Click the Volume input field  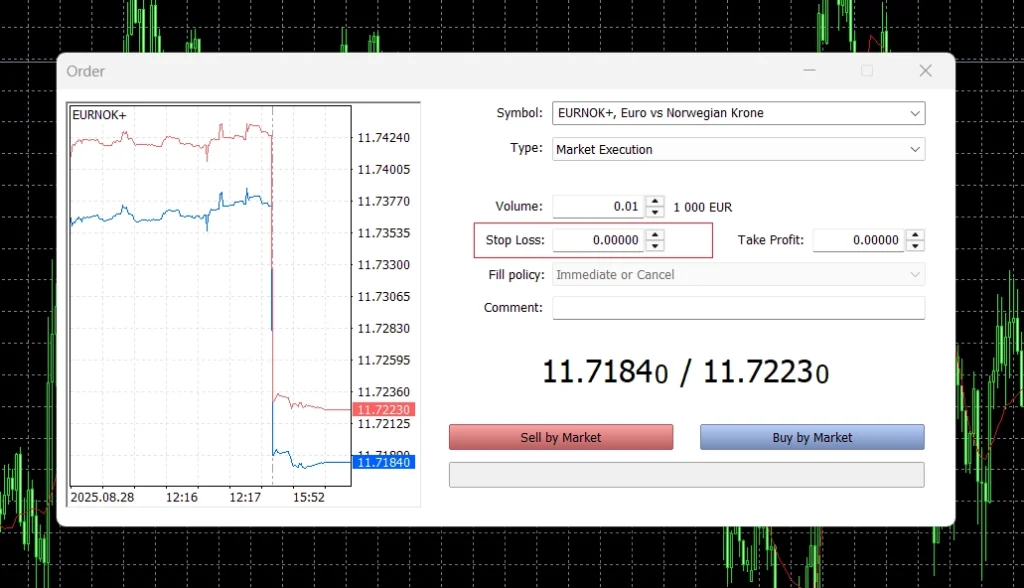tap(598, 207)
